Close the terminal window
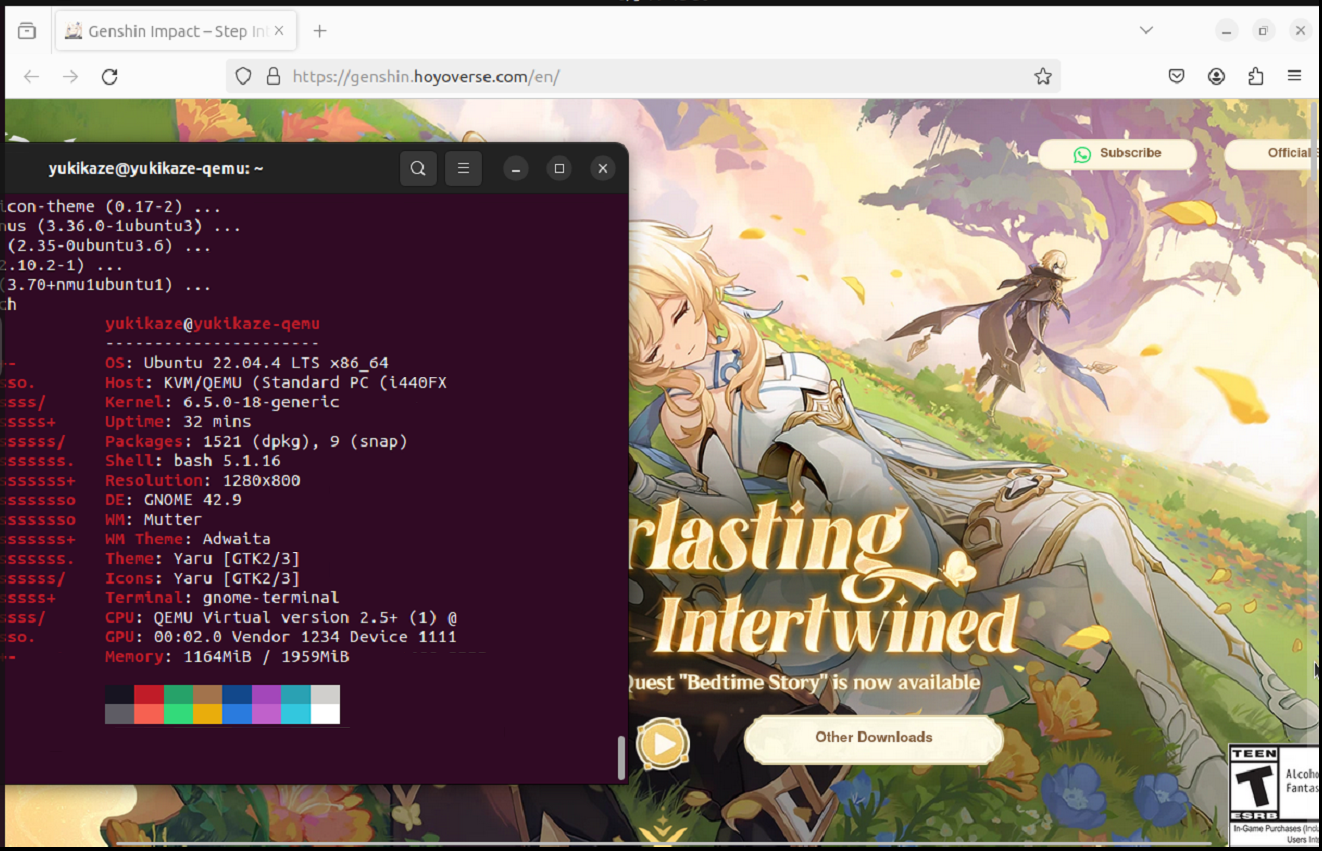Image resolution: width=1322 pixels, height=851 pixels. point(602,169)
